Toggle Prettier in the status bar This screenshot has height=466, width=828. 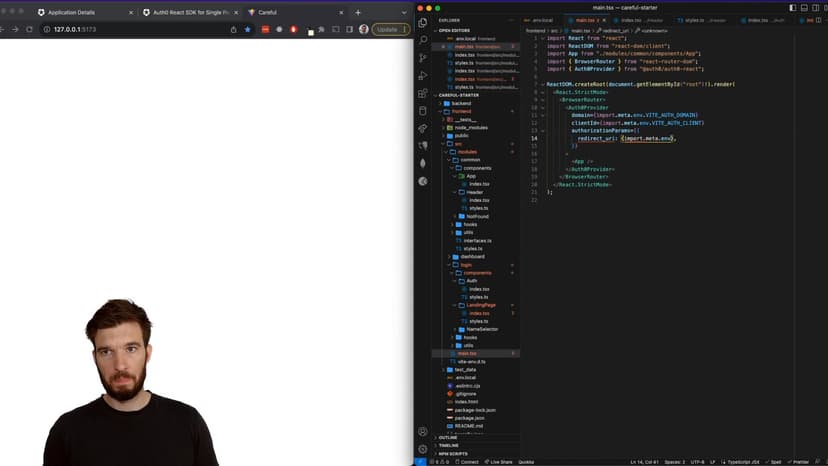[799, 461]
